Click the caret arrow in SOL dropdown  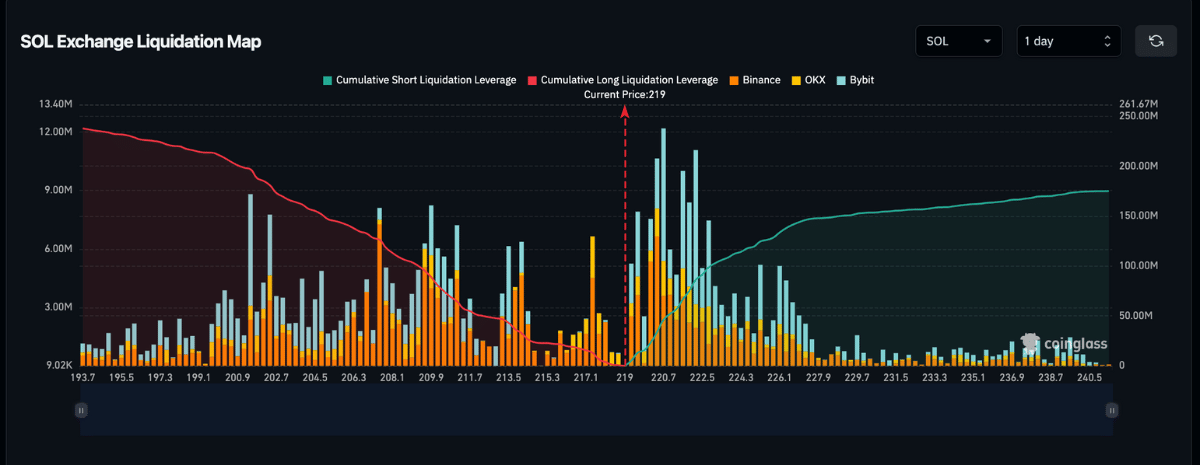(988, 41)
